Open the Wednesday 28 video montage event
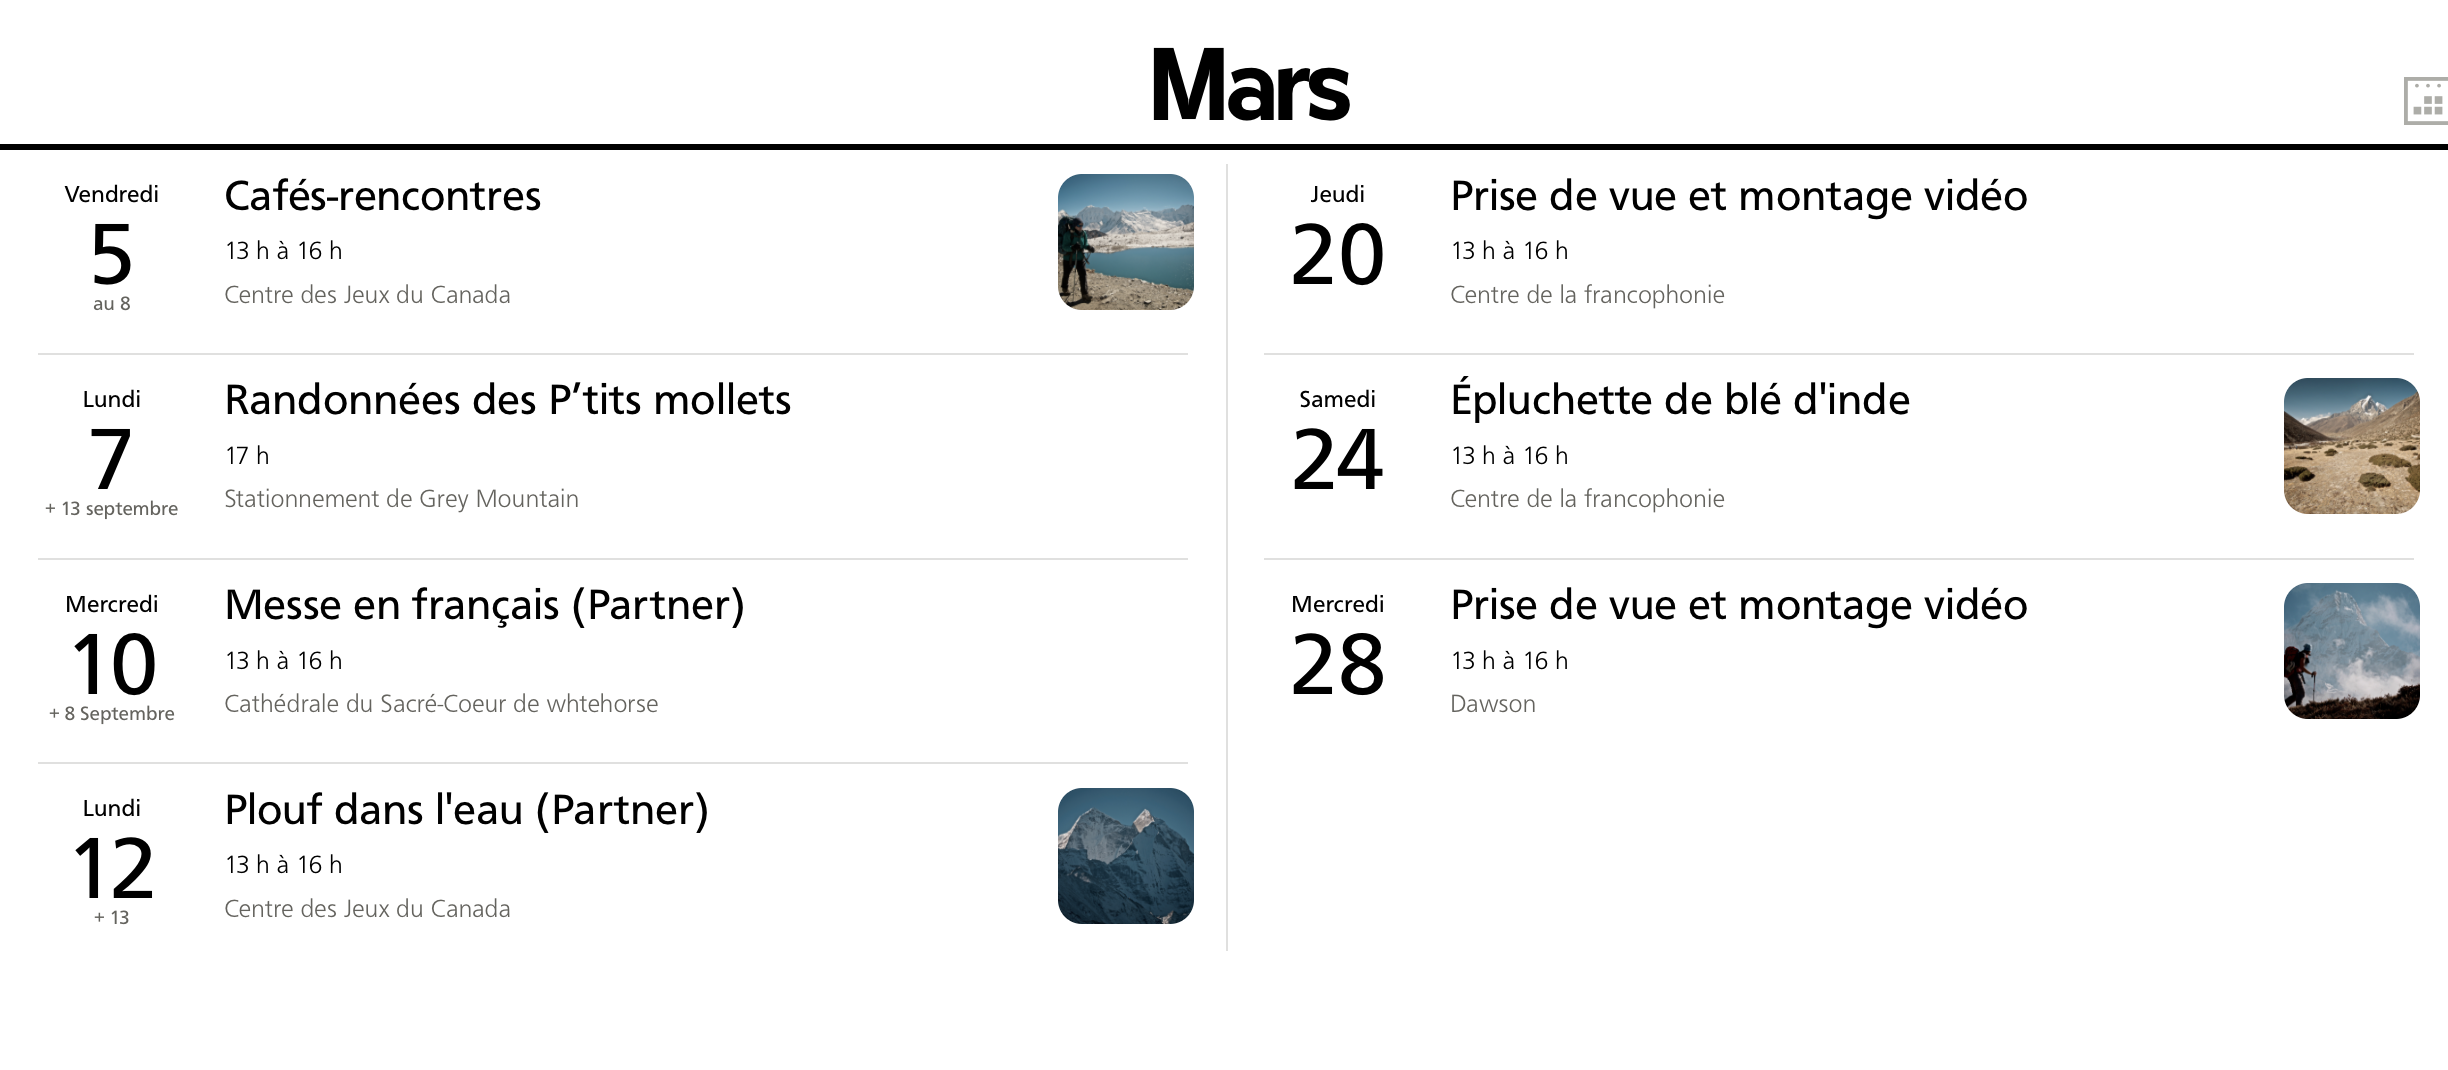Screen dimensions: 2448x1070 (1738, 605)
